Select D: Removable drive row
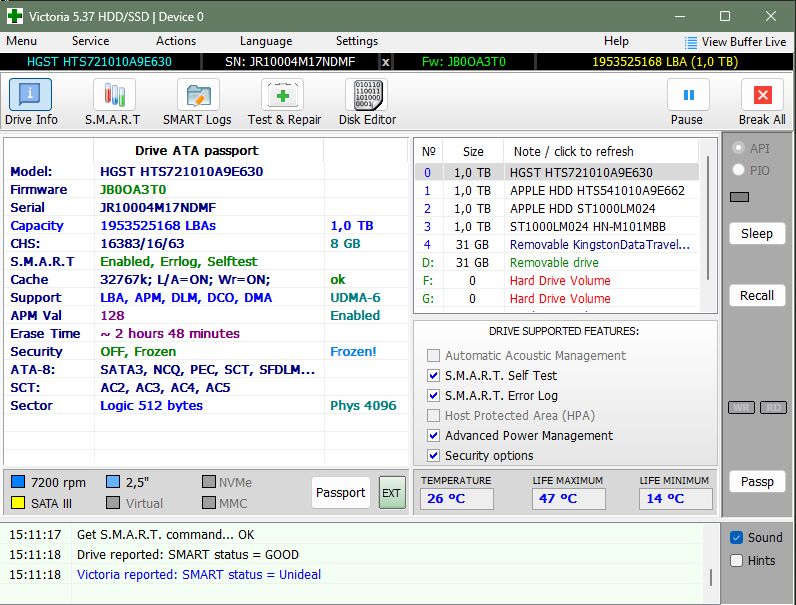 click(557, 262)
